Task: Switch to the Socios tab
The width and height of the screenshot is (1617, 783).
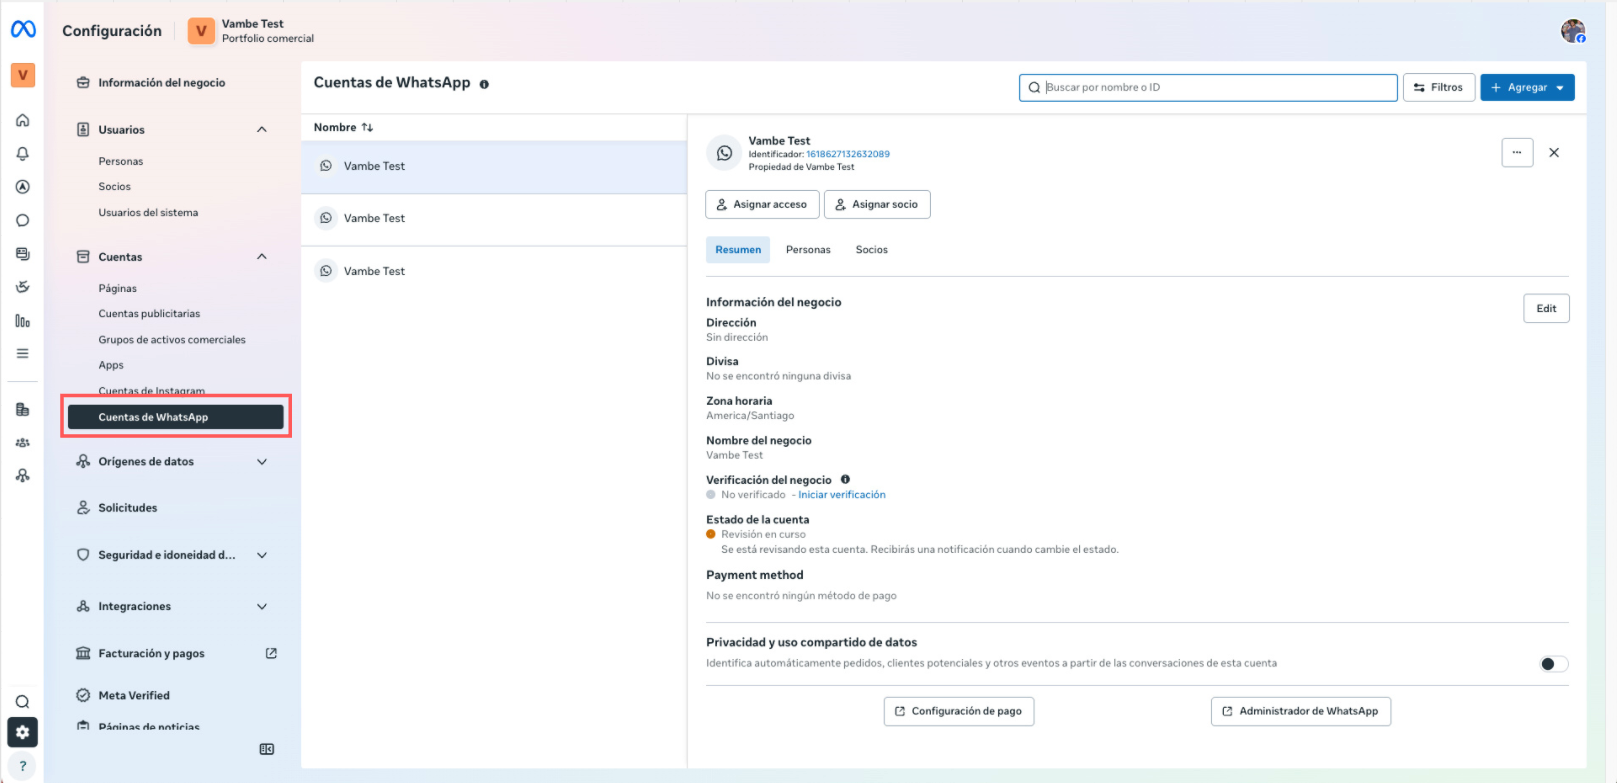Action: click(x=871, y=250)
